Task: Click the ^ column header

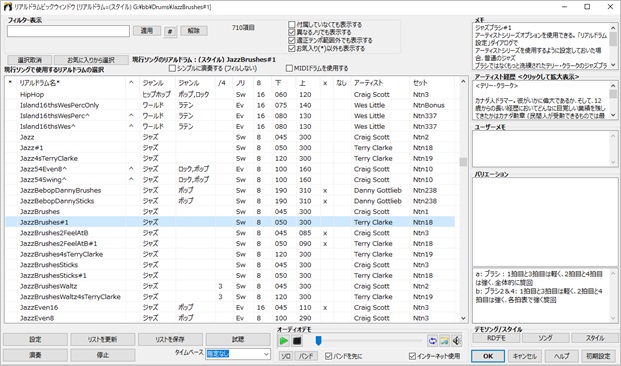Action: coord(131,83)
